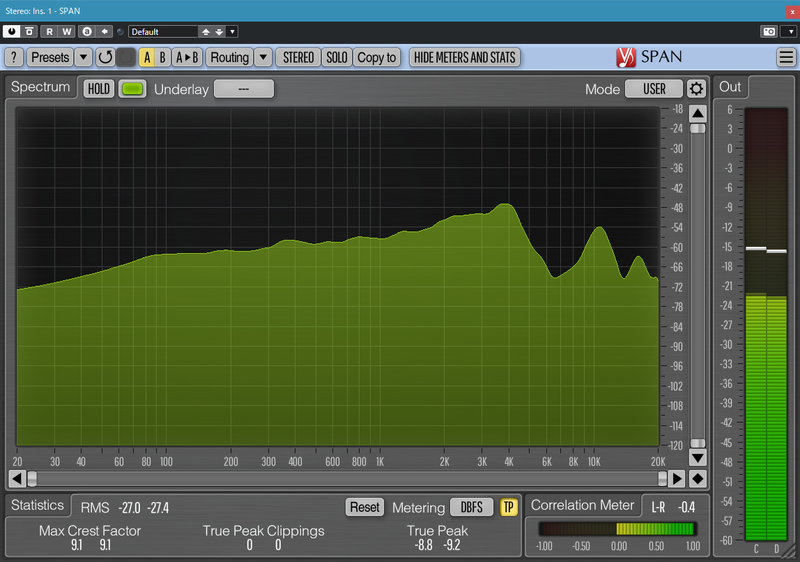Select the Spectrum tab
Screen dimensions: 800x562
pyautogui.click(x=40, y=87)
